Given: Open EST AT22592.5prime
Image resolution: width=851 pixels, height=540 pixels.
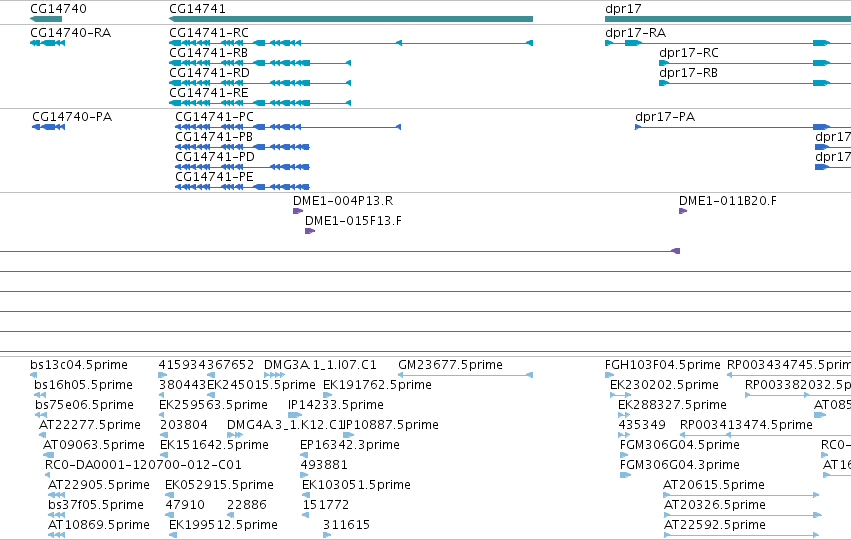Looking at the screenshot, I should click(x=715, y=525).
